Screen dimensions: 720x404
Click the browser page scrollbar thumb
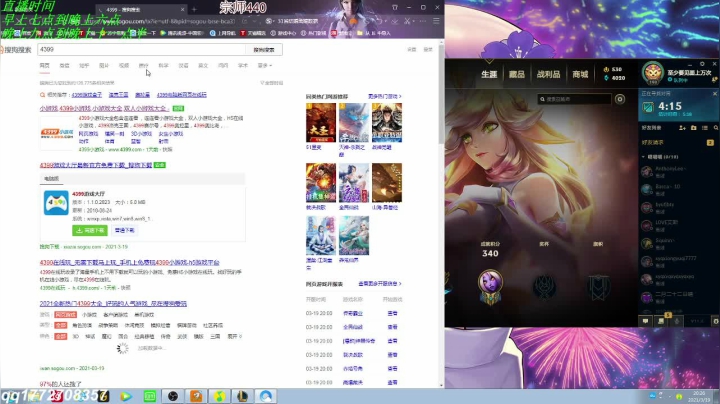441,94
